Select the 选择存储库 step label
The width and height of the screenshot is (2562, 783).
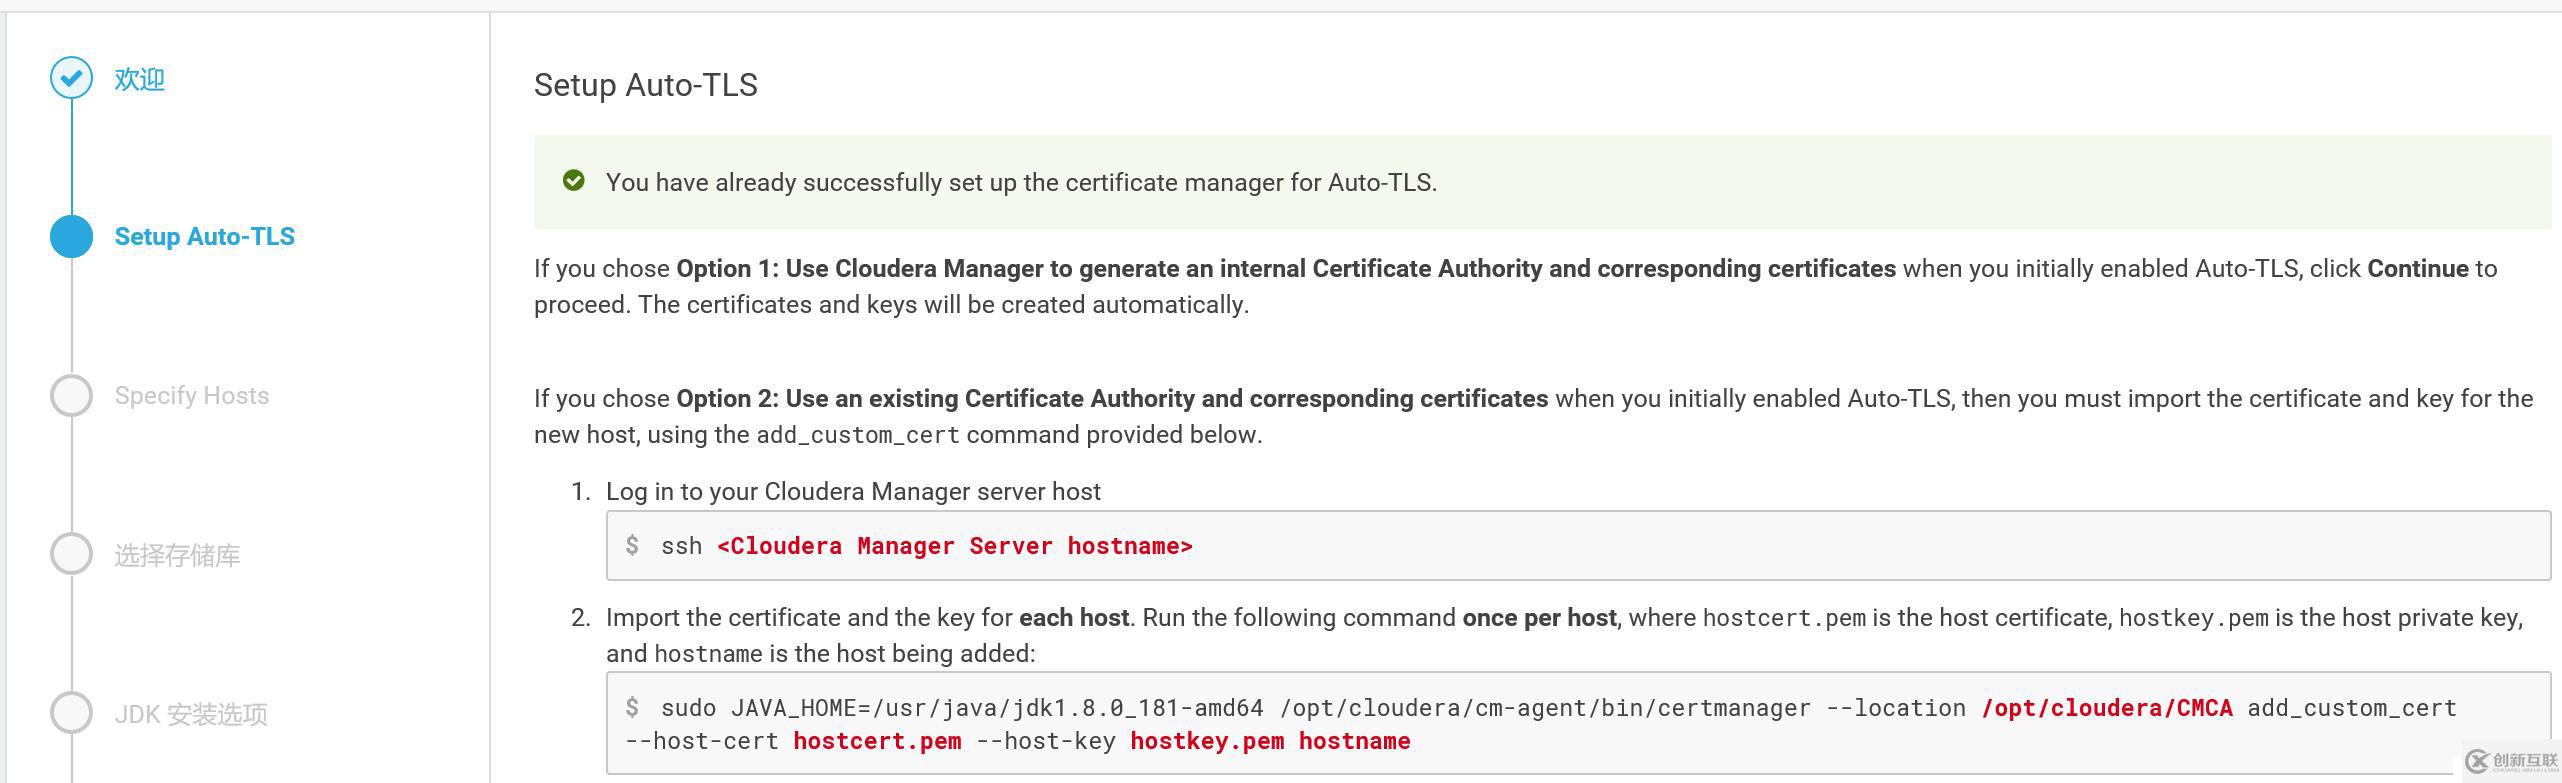[x=177, y=555]
